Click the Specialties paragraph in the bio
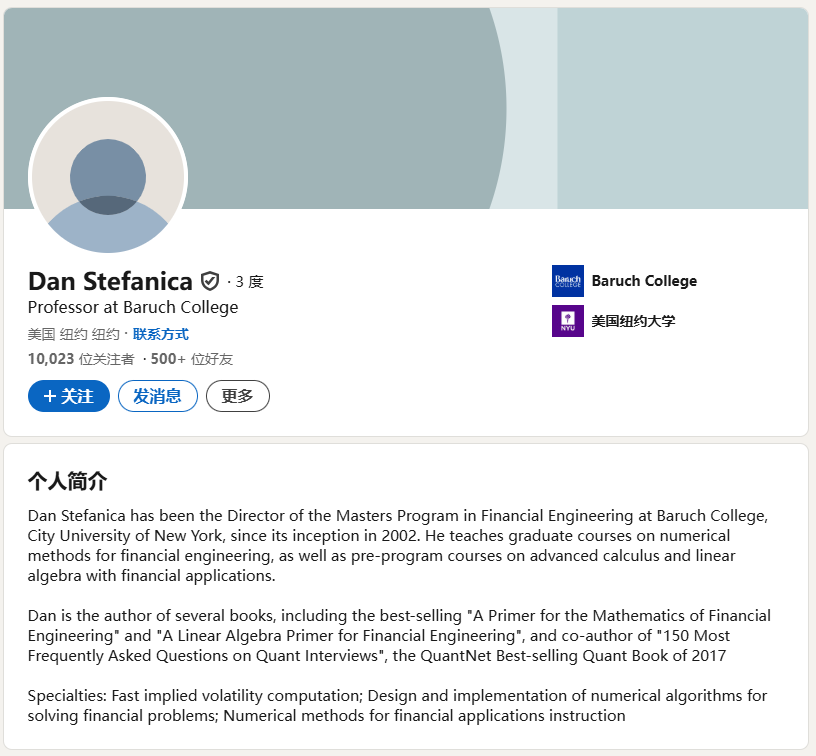The height and width of the screenshot is (756, 816). 397,706
